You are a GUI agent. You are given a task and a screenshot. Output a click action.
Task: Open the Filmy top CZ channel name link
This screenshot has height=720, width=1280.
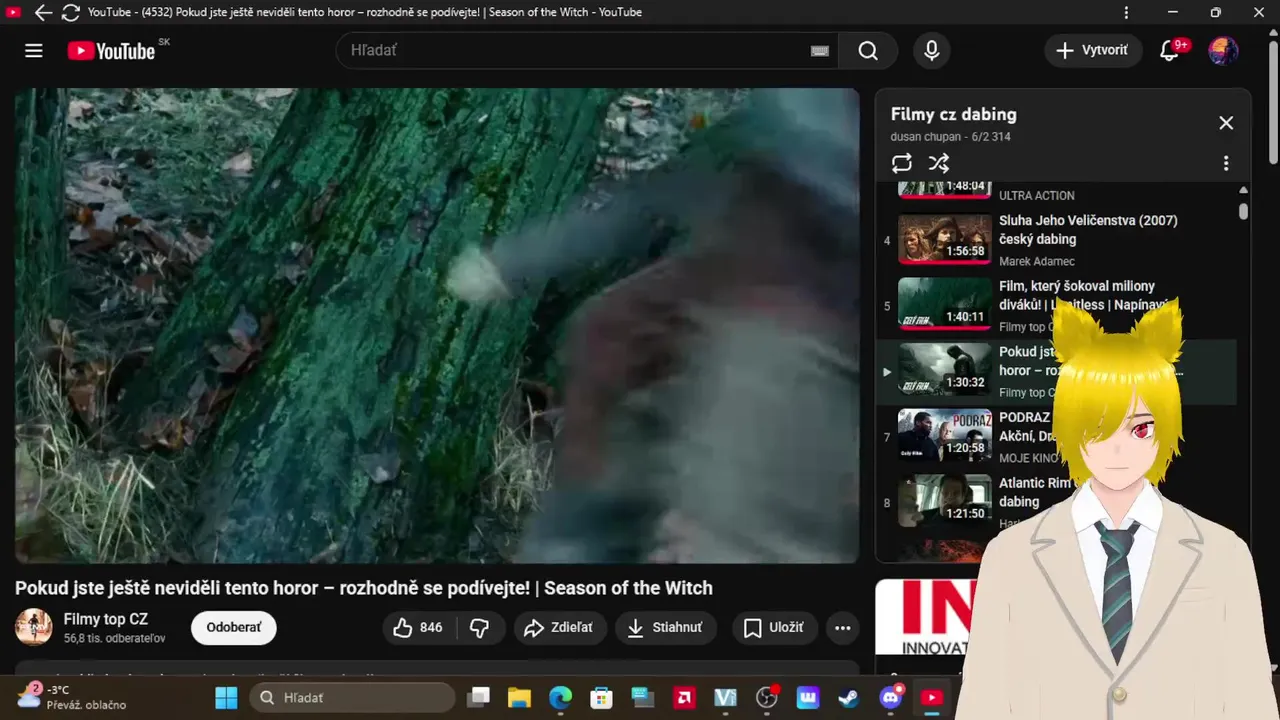[x=106, y=619]
